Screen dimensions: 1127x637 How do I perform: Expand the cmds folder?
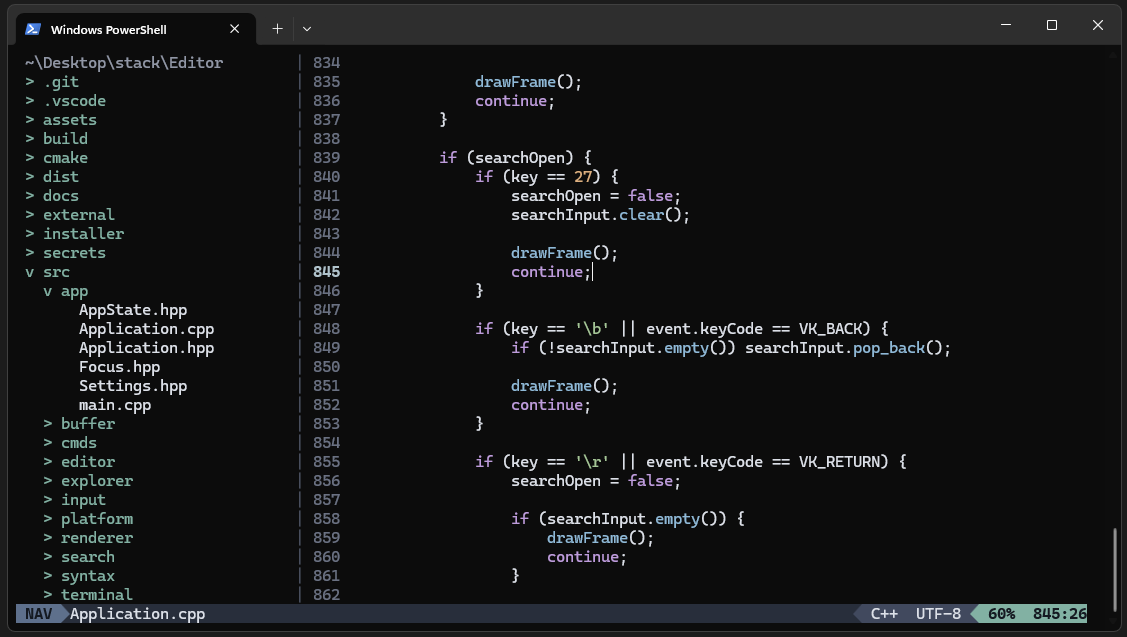click(70, 443)
